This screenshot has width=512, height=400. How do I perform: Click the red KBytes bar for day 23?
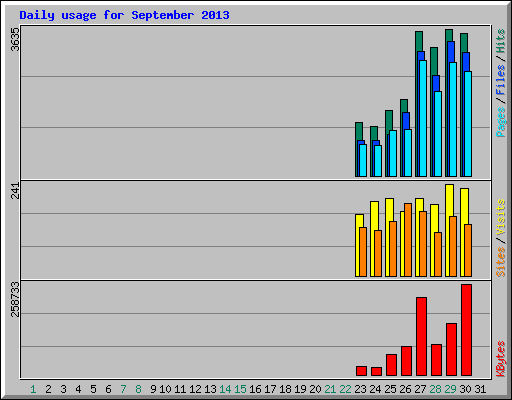361,371
